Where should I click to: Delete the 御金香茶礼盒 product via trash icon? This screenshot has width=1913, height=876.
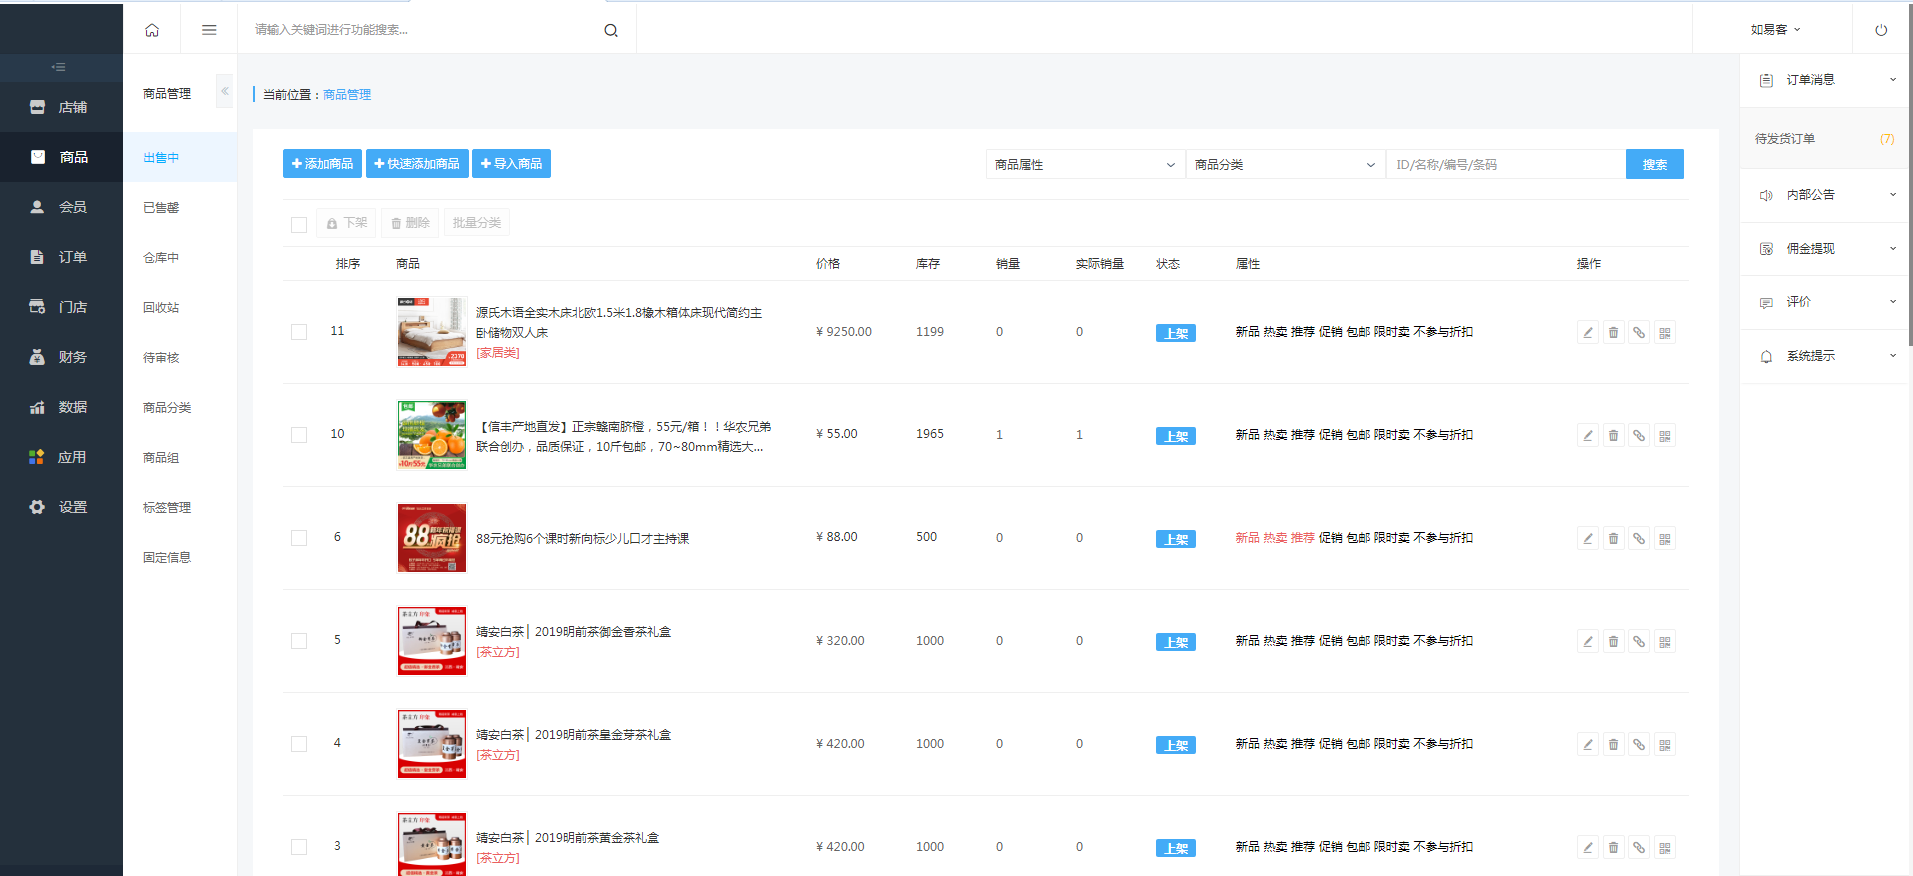(1613, 642)
